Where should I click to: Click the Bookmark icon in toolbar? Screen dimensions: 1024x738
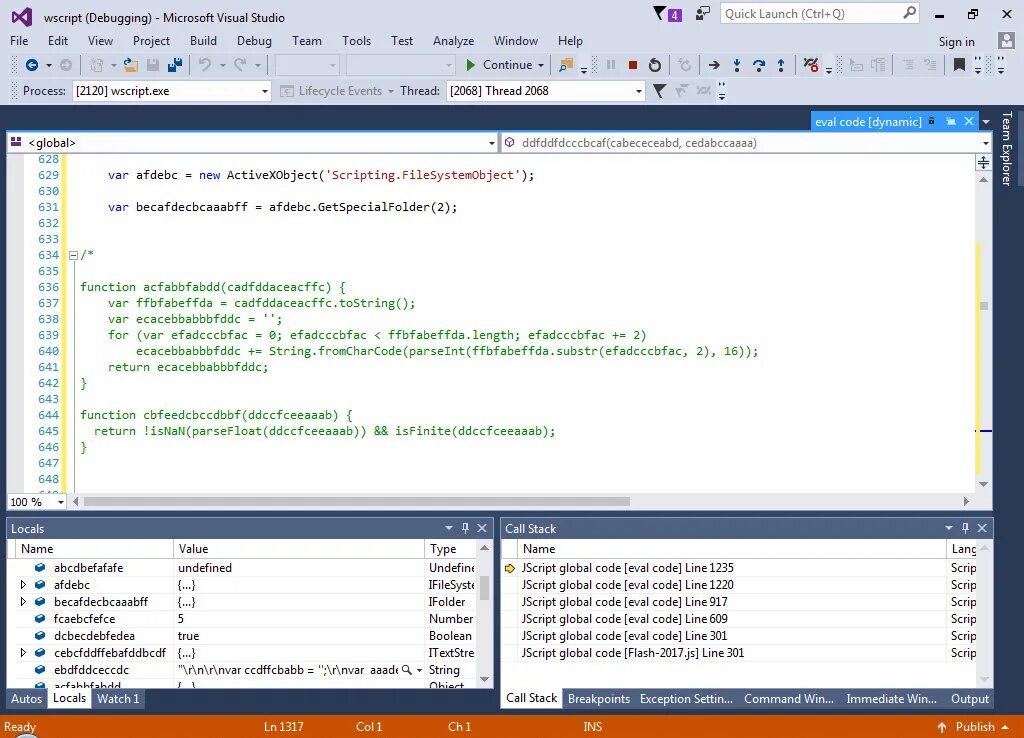(959, 65)
